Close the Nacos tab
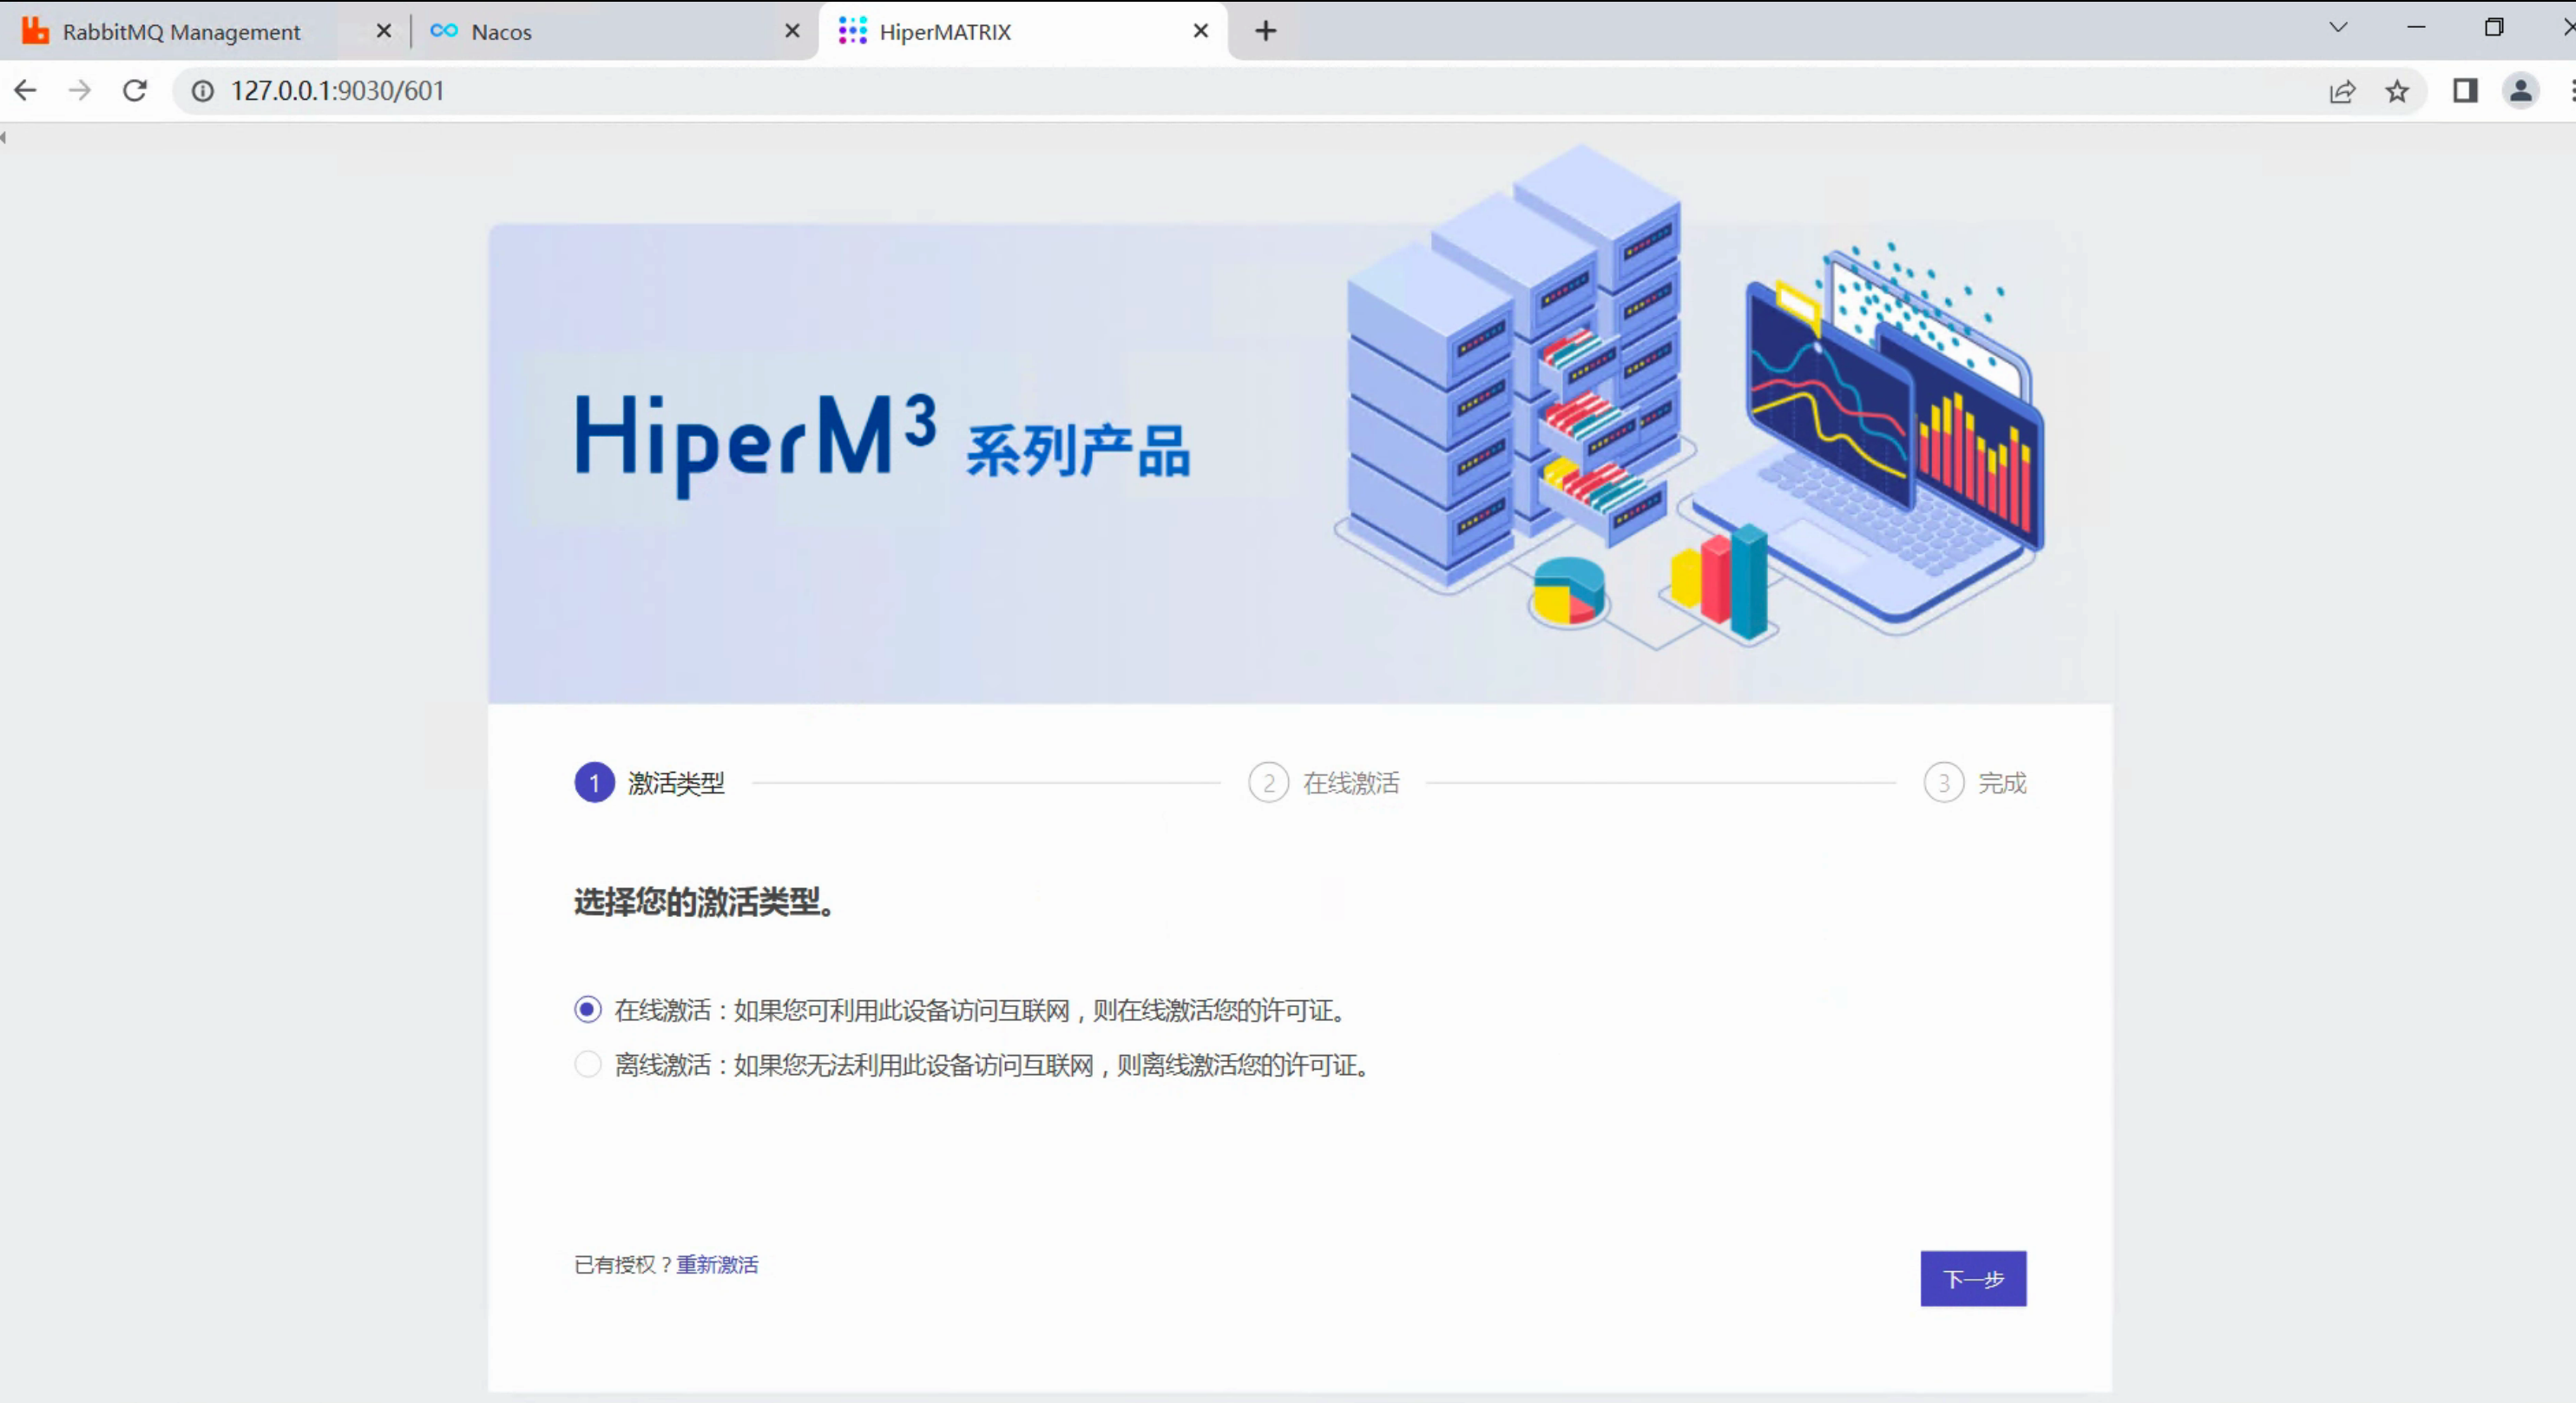Screen dimensions: 2576x1403 pyautogui.click(x=792, y=32)
